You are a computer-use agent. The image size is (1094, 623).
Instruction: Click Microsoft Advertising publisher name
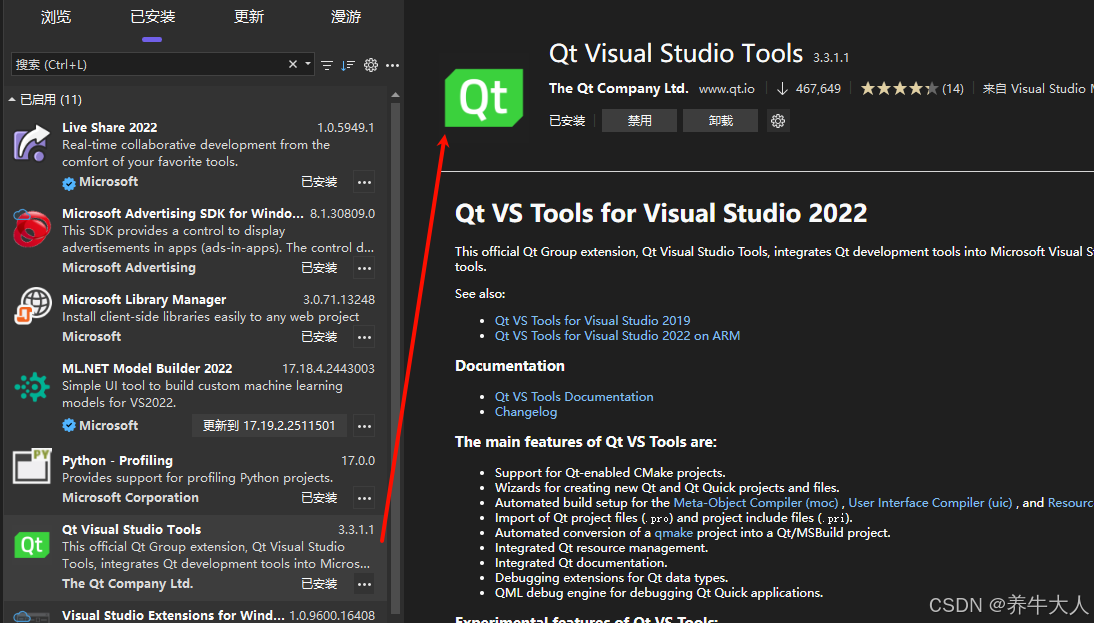pyautogui.click(x=129, y=267)
